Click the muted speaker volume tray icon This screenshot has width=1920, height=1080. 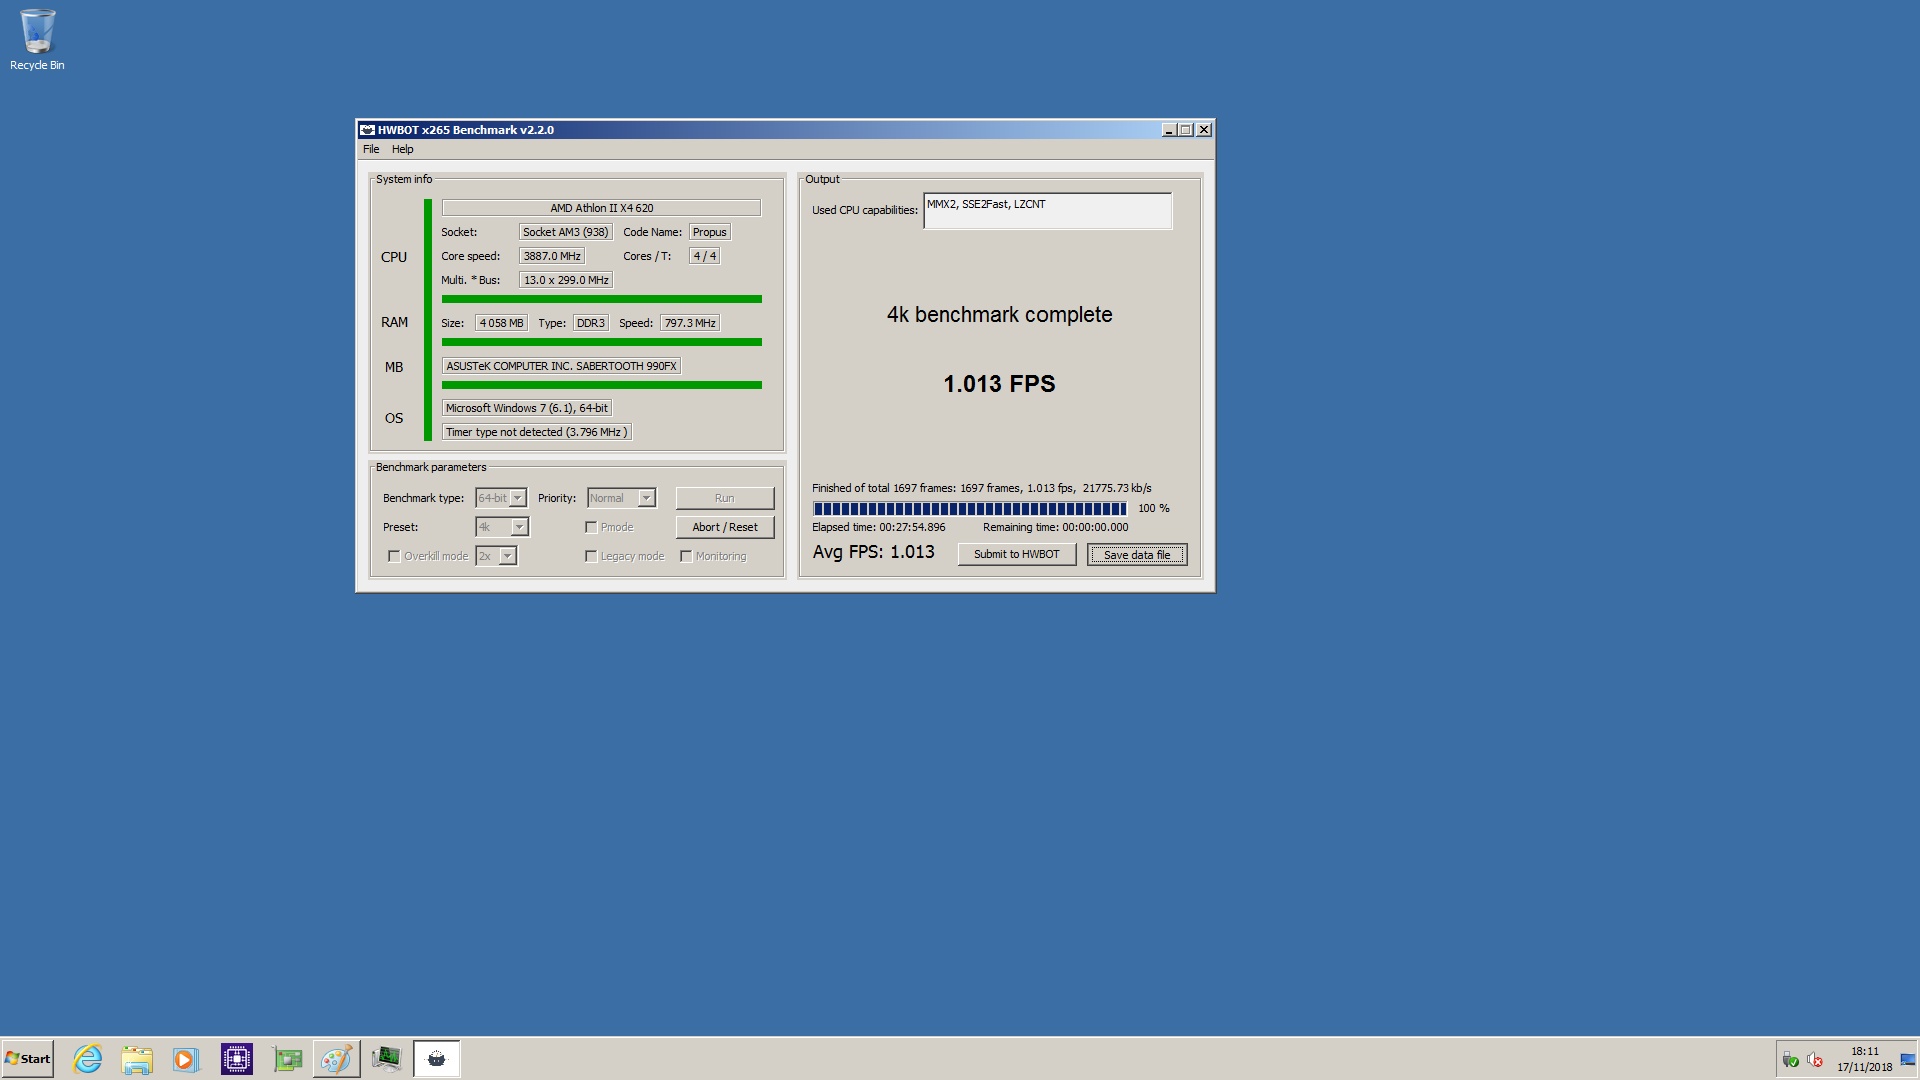click(x=1815, y=1060)
